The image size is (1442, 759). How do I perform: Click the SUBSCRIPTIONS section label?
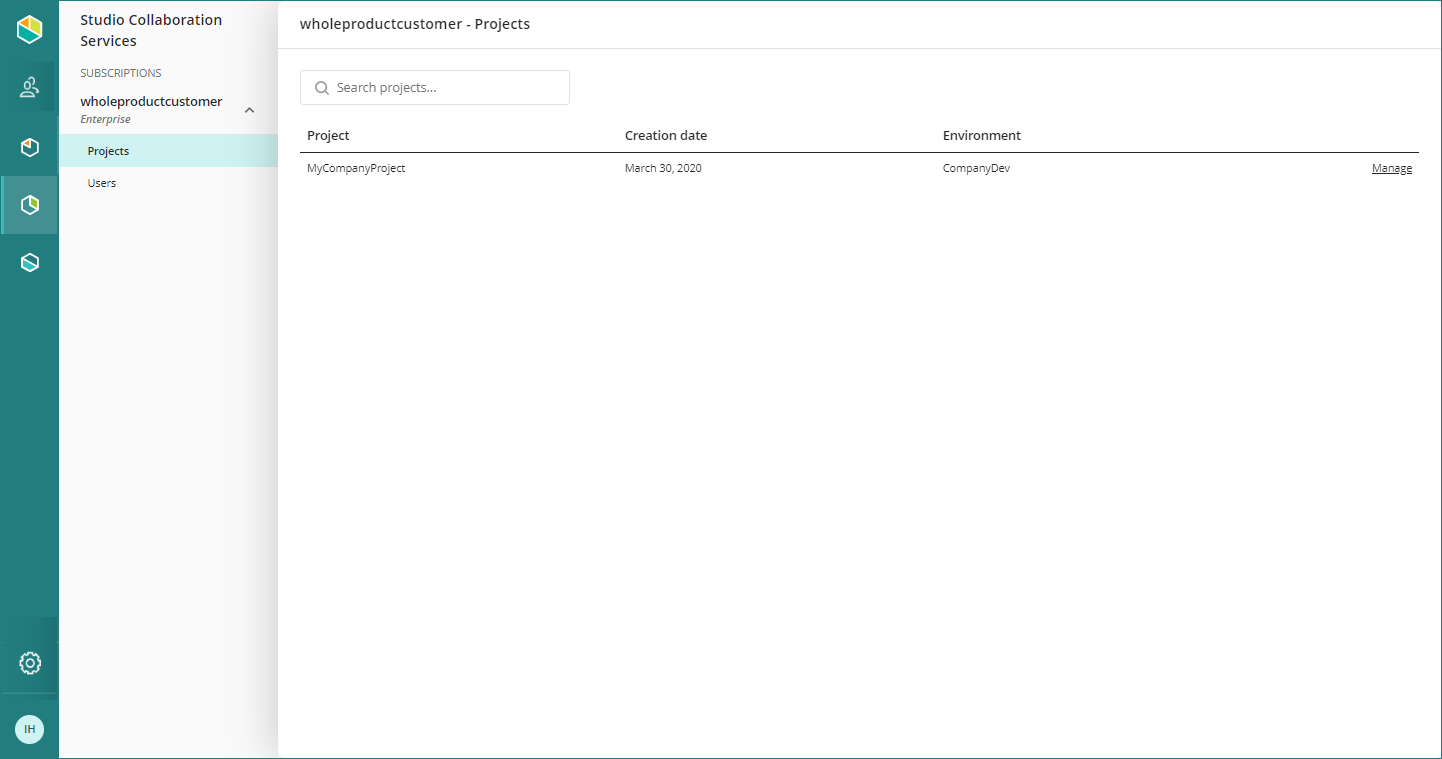pos(121,73)
